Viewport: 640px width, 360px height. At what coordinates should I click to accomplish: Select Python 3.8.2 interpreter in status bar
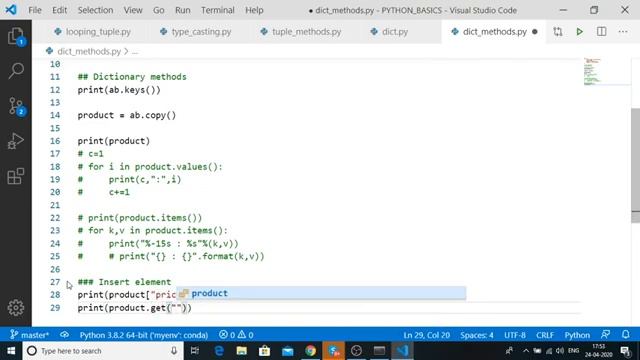[144, 335]
